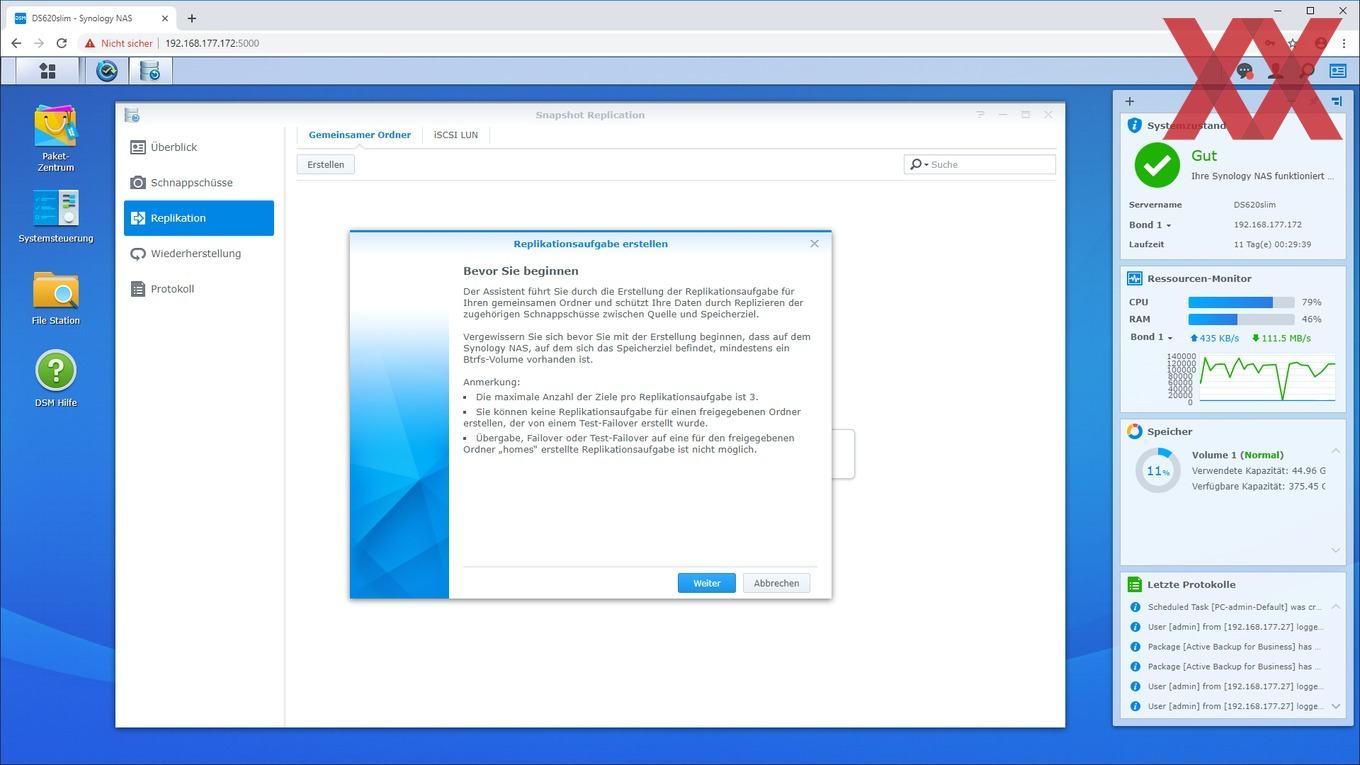The width and height of the screenshot is (1360, 765).
Task: Click Volume 1 (Normal) label
Action: 1238,455
